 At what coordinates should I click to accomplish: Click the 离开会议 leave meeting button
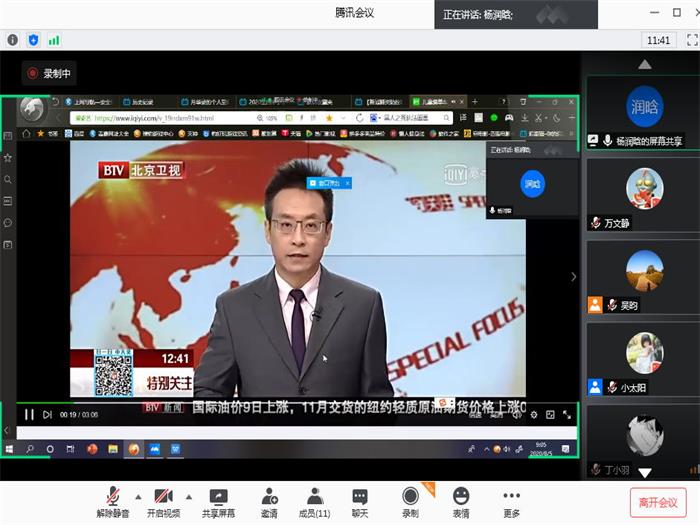pos(658,503)
